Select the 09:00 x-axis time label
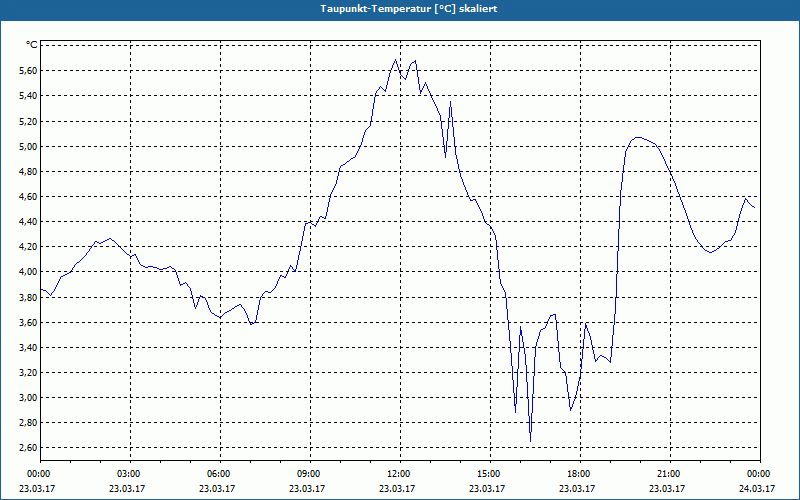Viewport: 800px width, 500px height. pyautogui.click(x=310, y=474)
